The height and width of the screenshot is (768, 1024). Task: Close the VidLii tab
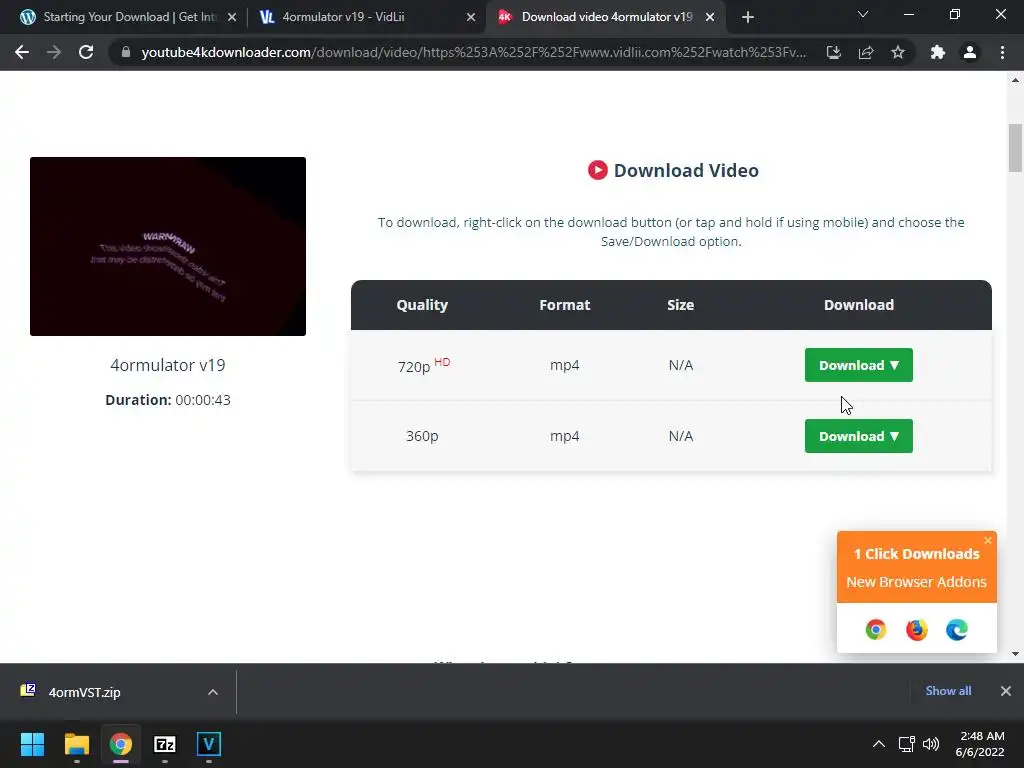pos(471,17)
